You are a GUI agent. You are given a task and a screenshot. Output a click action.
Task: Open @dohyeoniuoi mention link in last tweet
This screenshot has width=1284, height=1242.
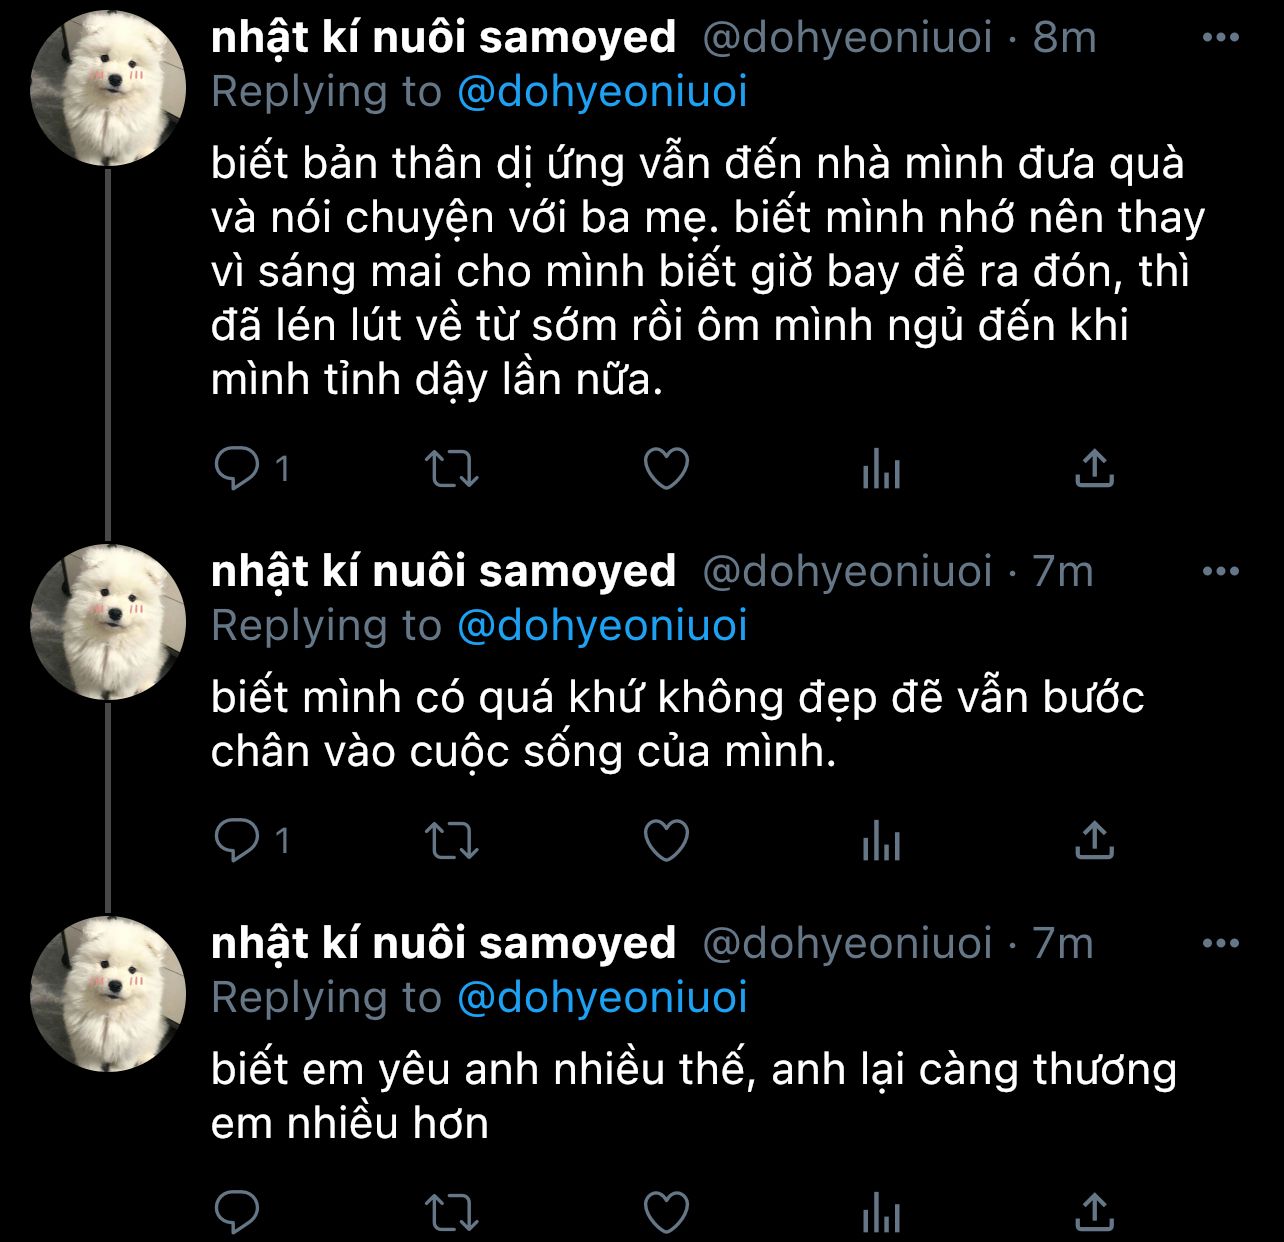(602, 998)
